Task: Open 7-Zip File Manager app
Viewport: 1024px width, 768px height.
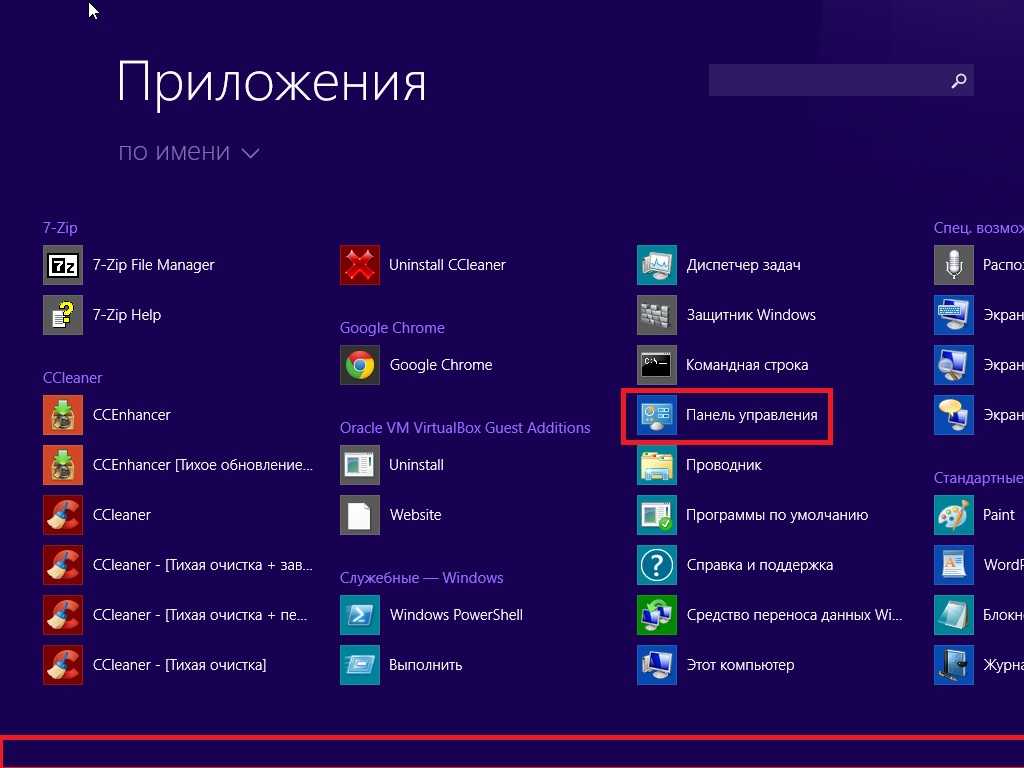Action: click(129, 265)
